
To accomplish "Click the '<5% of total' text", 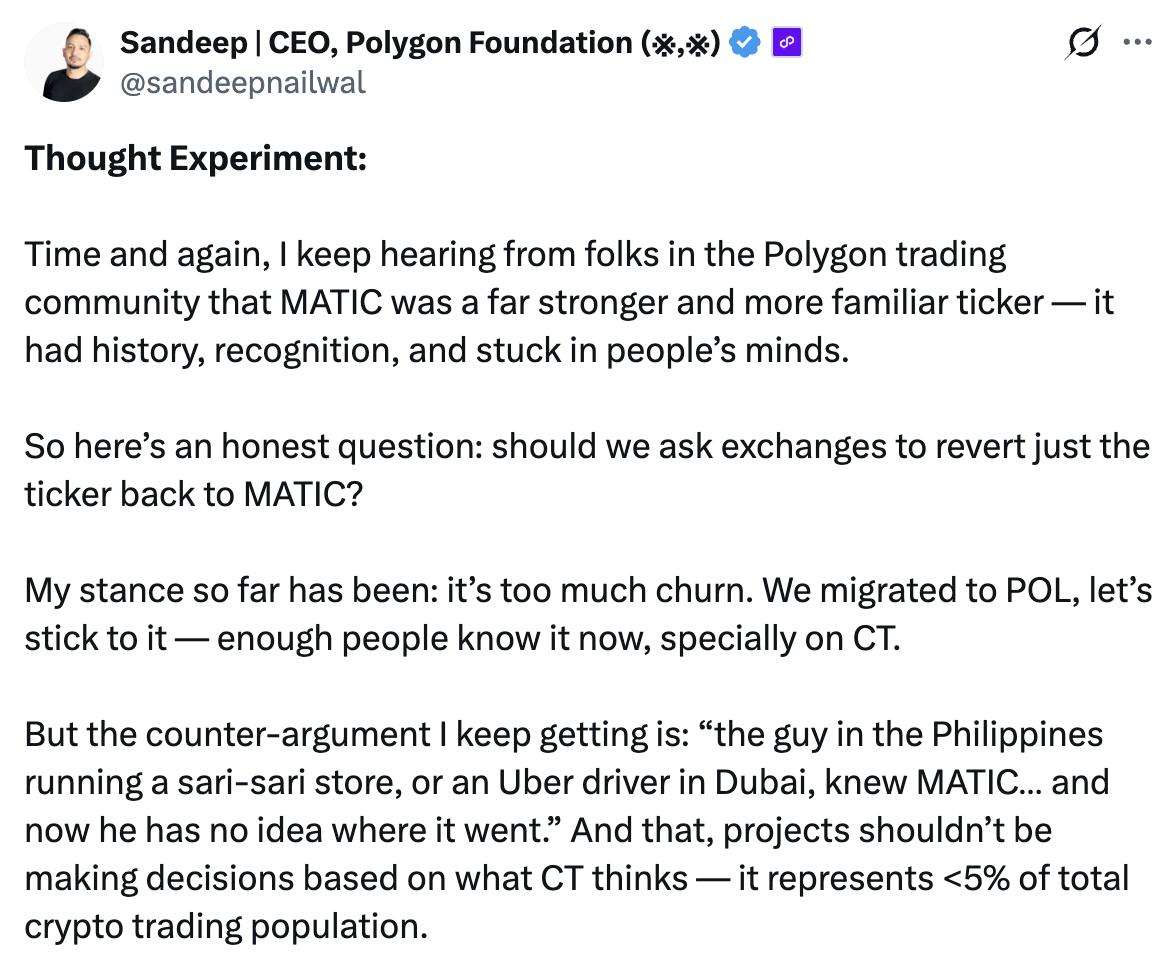I will (1030, 879).
